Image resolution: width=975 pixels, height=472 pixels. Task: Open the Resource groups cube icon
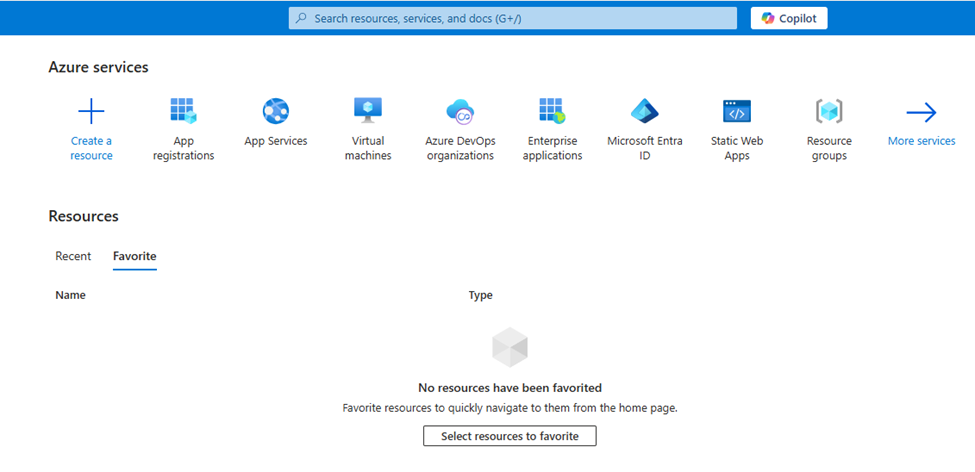coord(829,111)
